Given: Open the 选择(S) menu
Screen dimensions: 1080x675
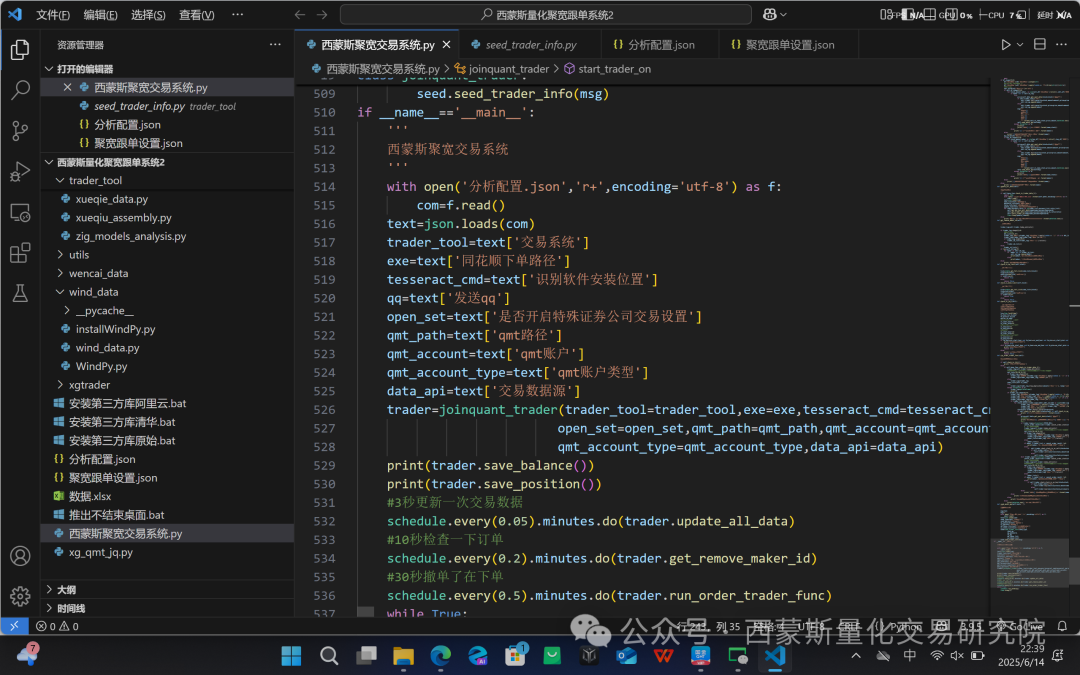Looking at the screenshot, I should coord(148,14).
